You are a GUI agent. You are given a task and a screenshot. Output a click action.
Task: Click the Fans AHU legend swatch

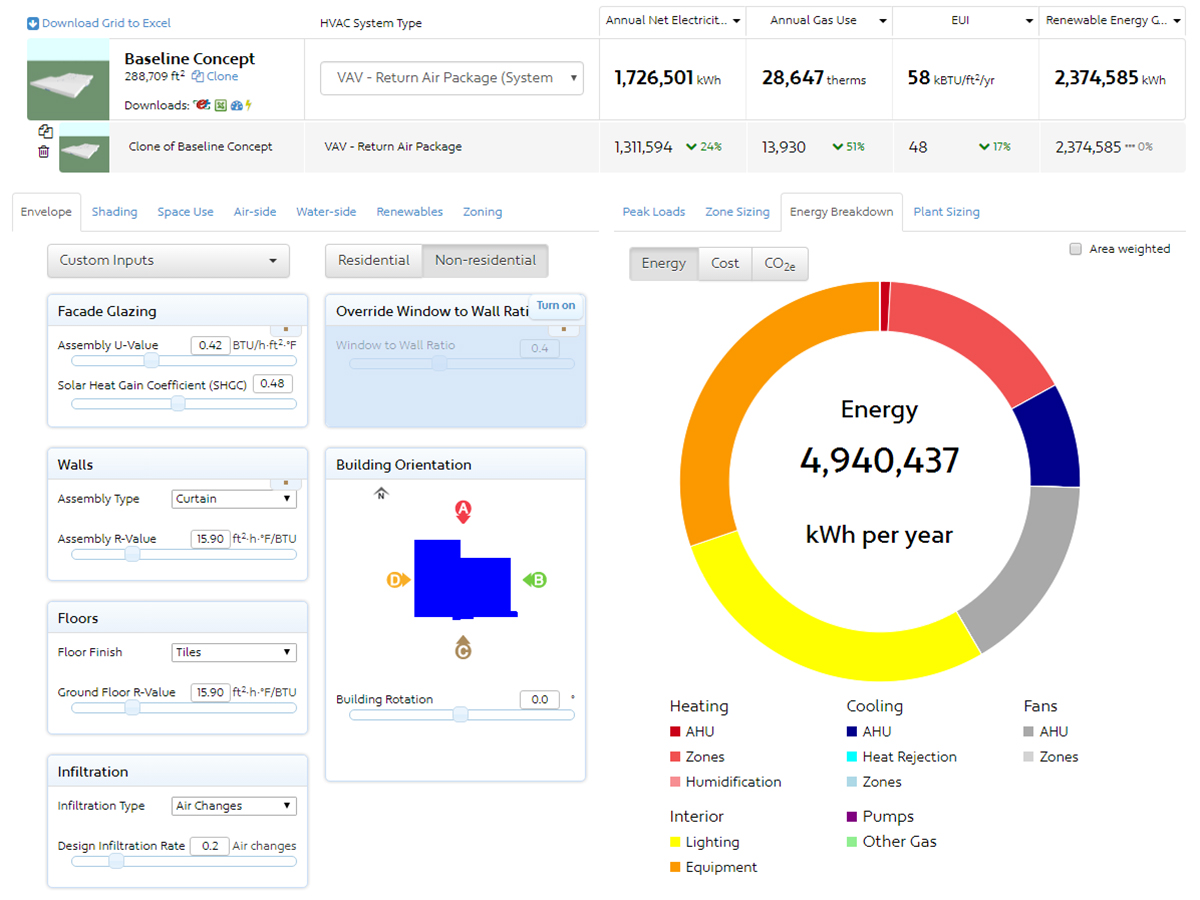[1029, 732]
